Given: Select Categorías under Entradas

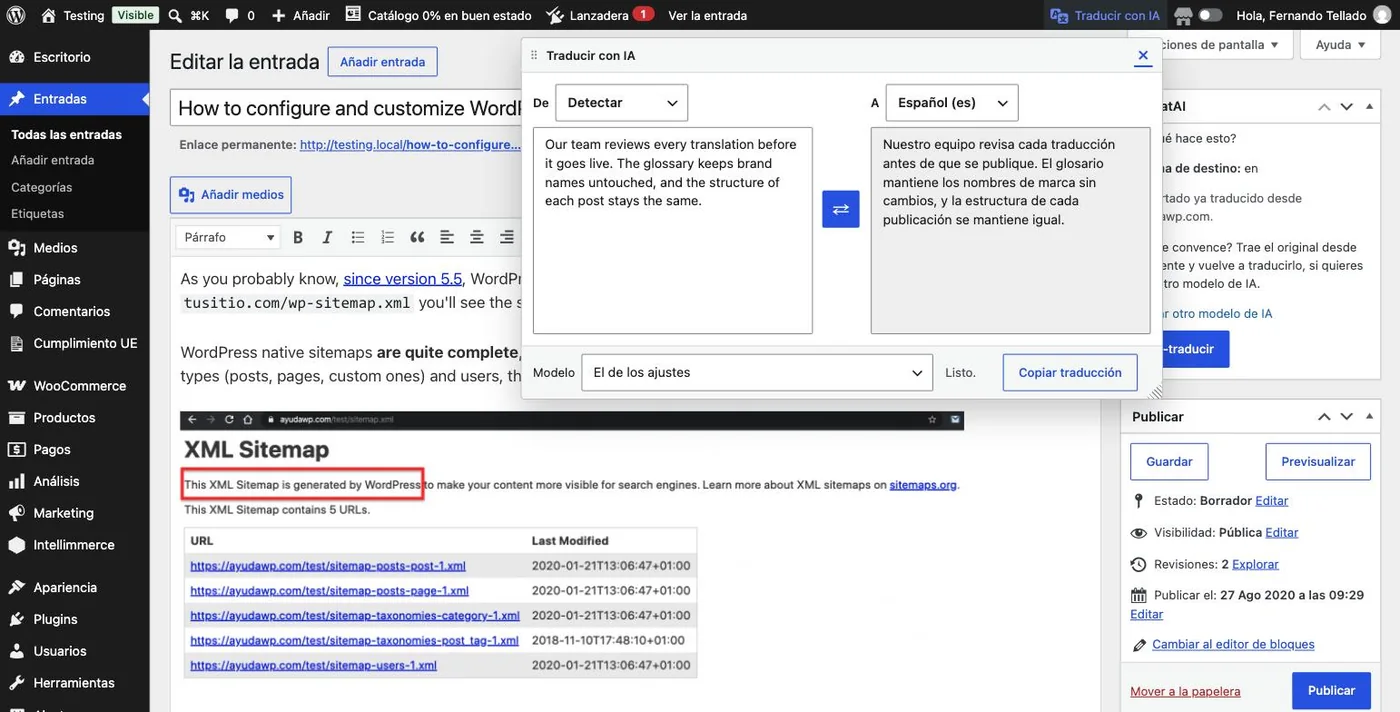Looking at the screenshot, I should point(42,187).
